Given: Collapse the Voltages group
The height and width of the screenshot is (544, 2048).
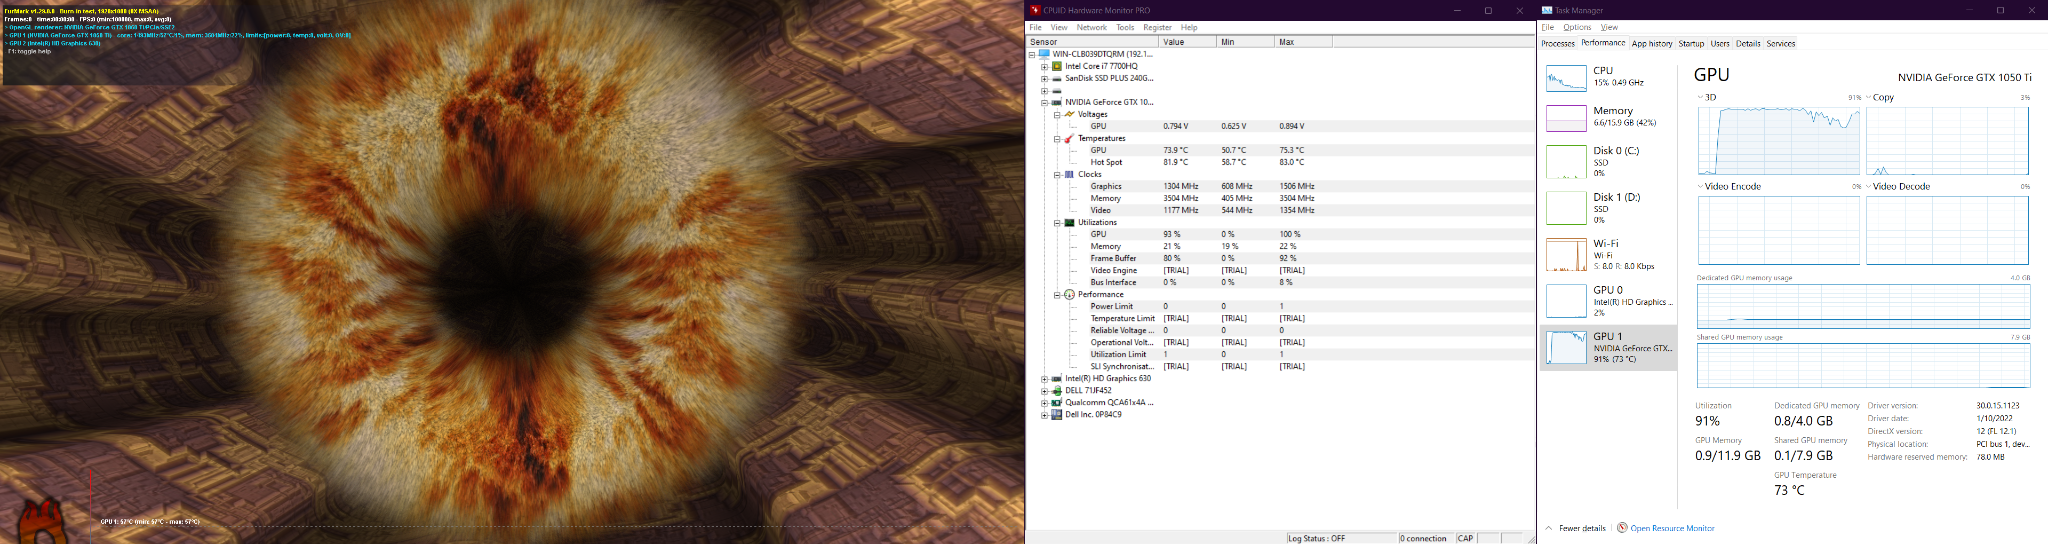Looking at the screenshot, I should (x=1057, y=114).
